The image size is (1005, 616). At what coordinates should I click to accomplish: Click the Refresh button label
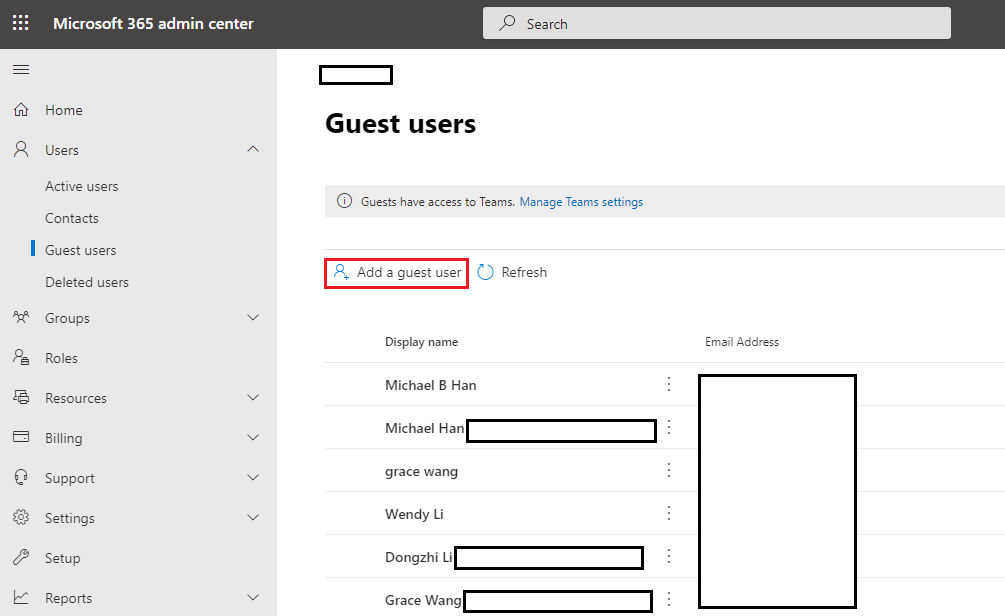(x=524, y=272)
